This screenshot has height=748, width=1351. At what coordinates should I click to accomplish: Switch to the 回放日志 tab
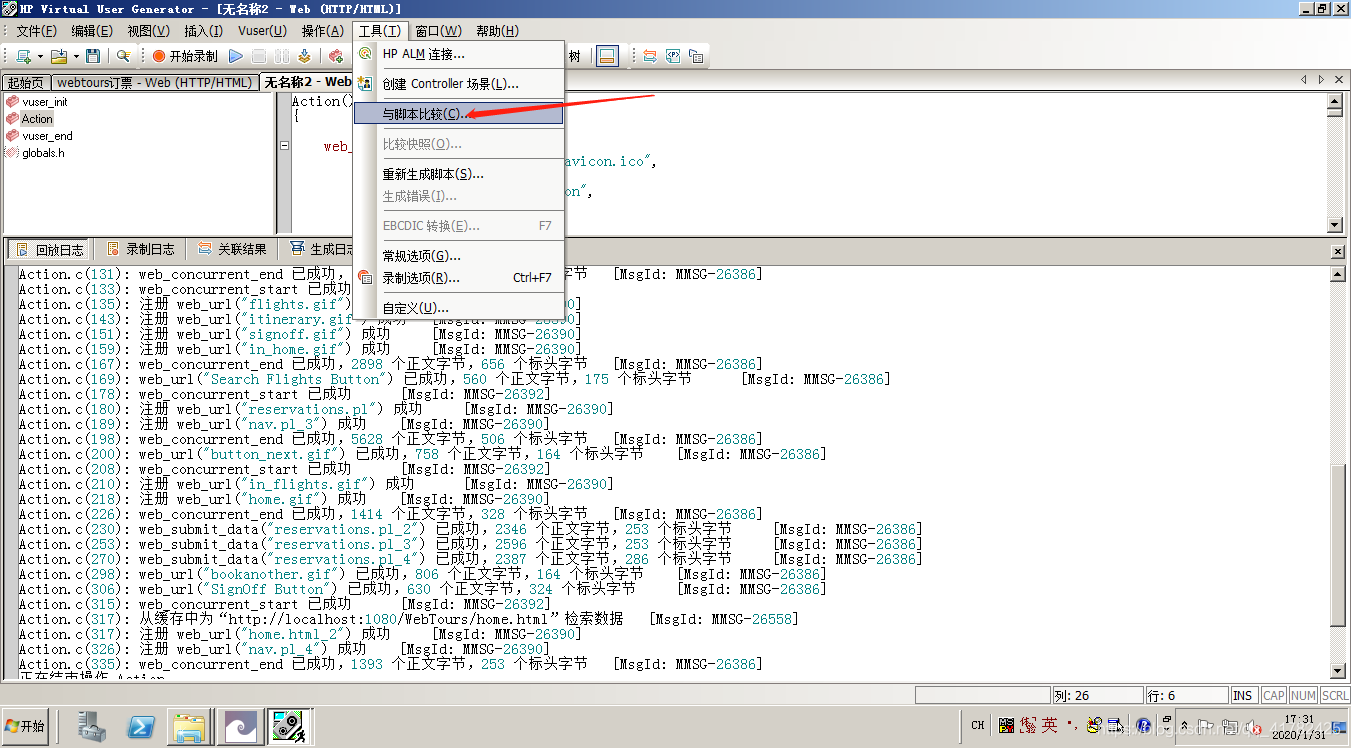tap(51, 249)
